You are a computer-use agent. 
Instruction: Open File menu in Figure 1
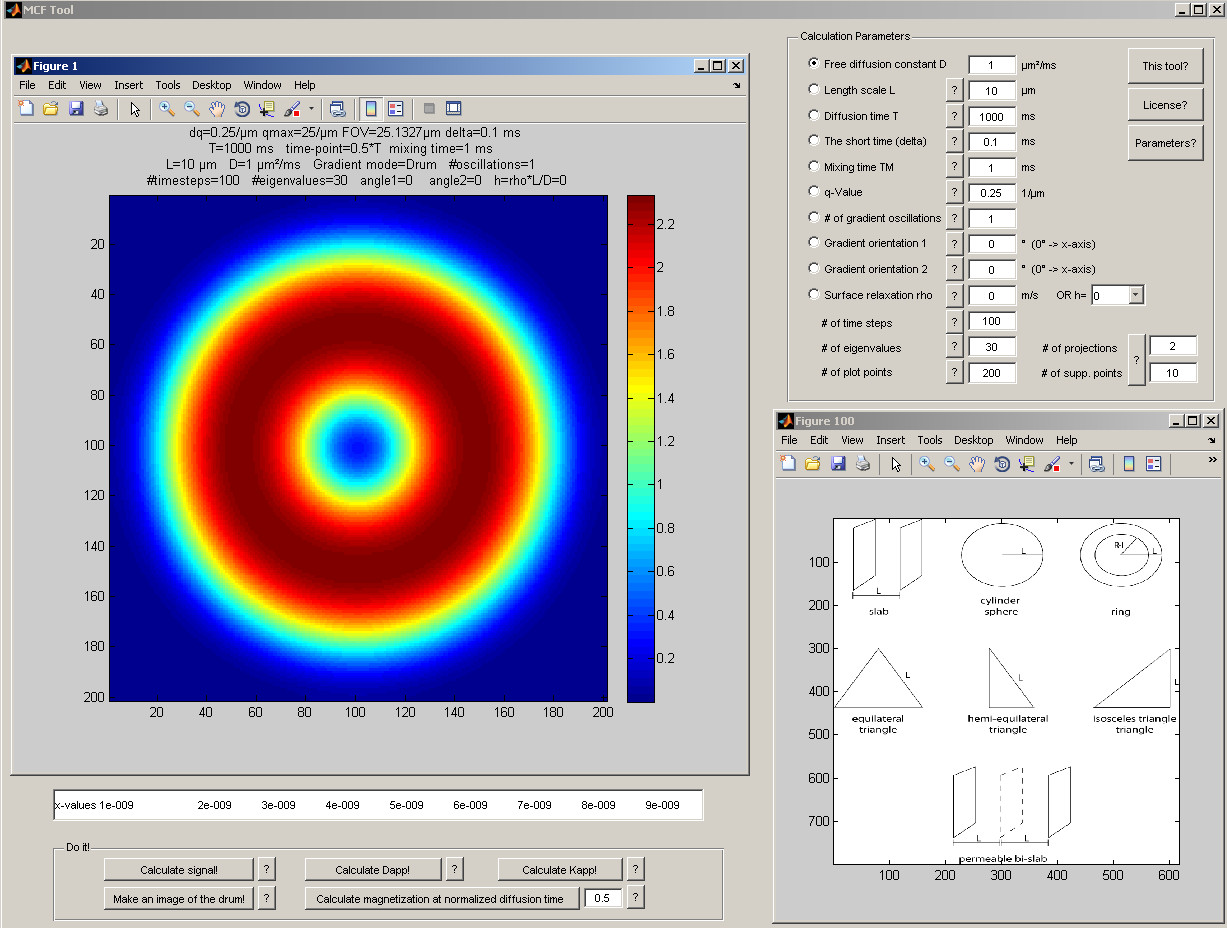coord(27,85)
